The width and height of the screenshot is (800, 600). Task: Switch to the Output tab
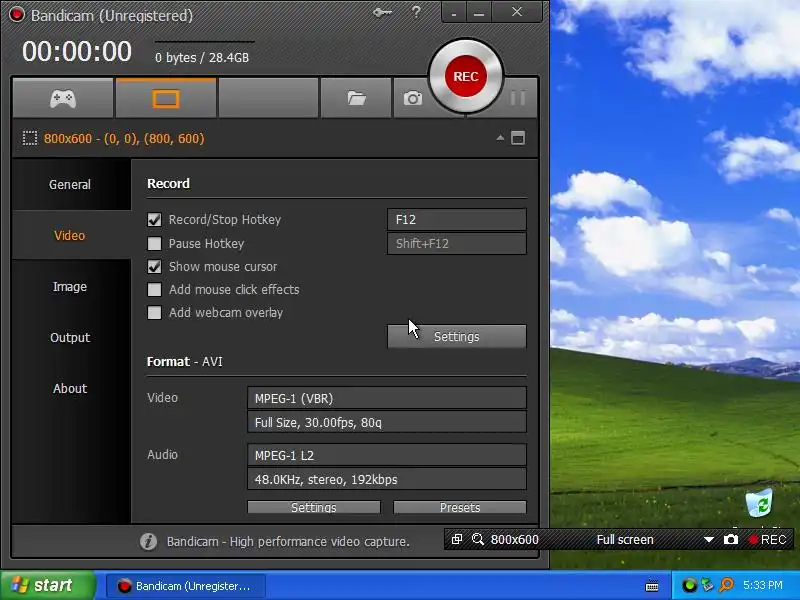pos(70,337)
